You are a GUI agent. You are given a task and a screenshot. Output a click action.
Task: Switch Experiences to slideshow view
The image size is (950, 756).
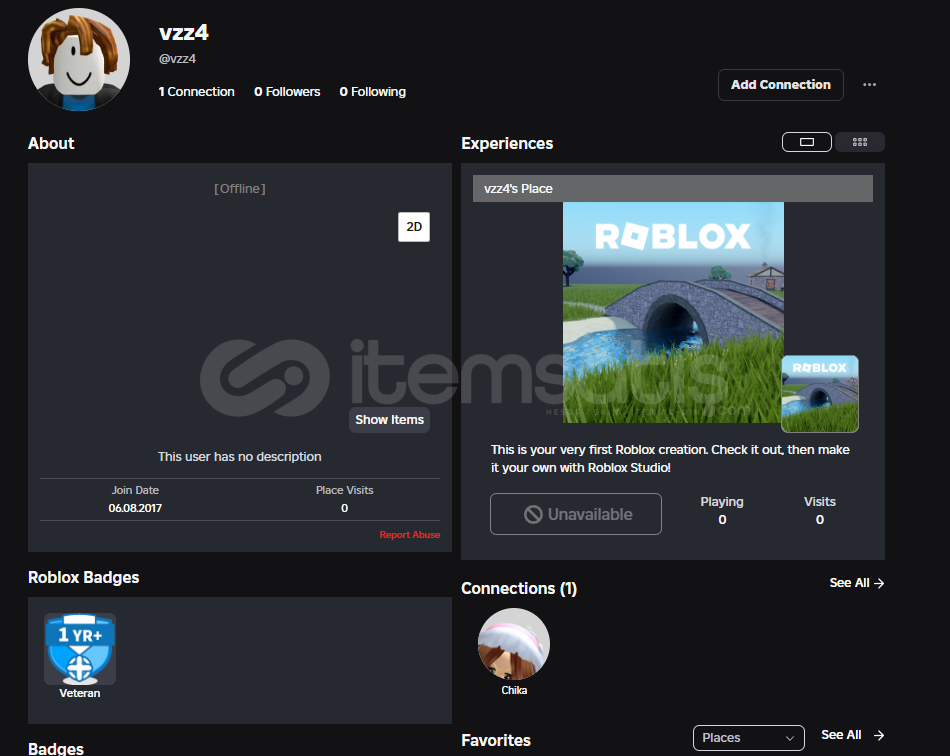806,142
